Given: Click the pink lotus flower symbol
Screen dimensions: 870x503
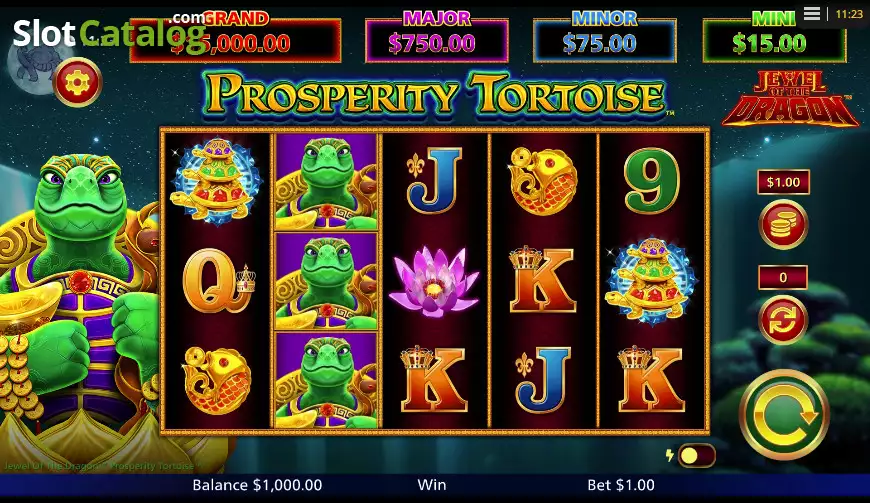Looking at the screenshot, I should pyautogui.click(x=434, y=282).
